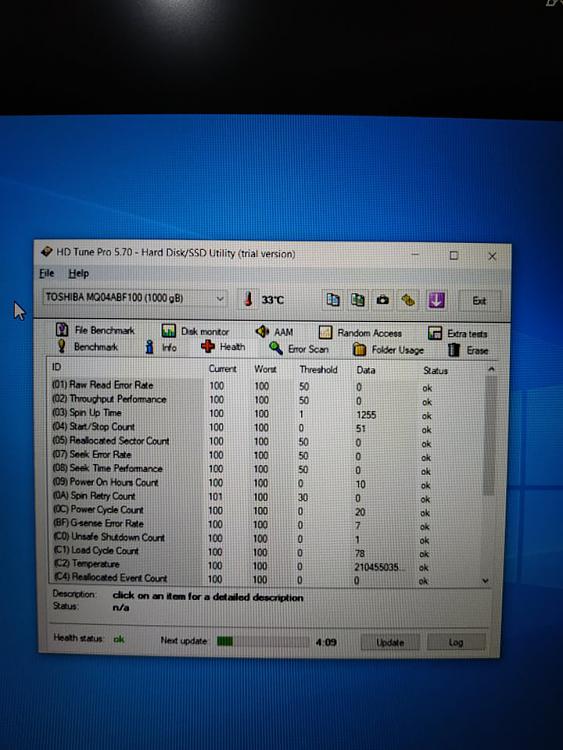The height and width of the screenshot is (750, 563).
Task: Click the Data column header
Action: [x=366, y=370]
